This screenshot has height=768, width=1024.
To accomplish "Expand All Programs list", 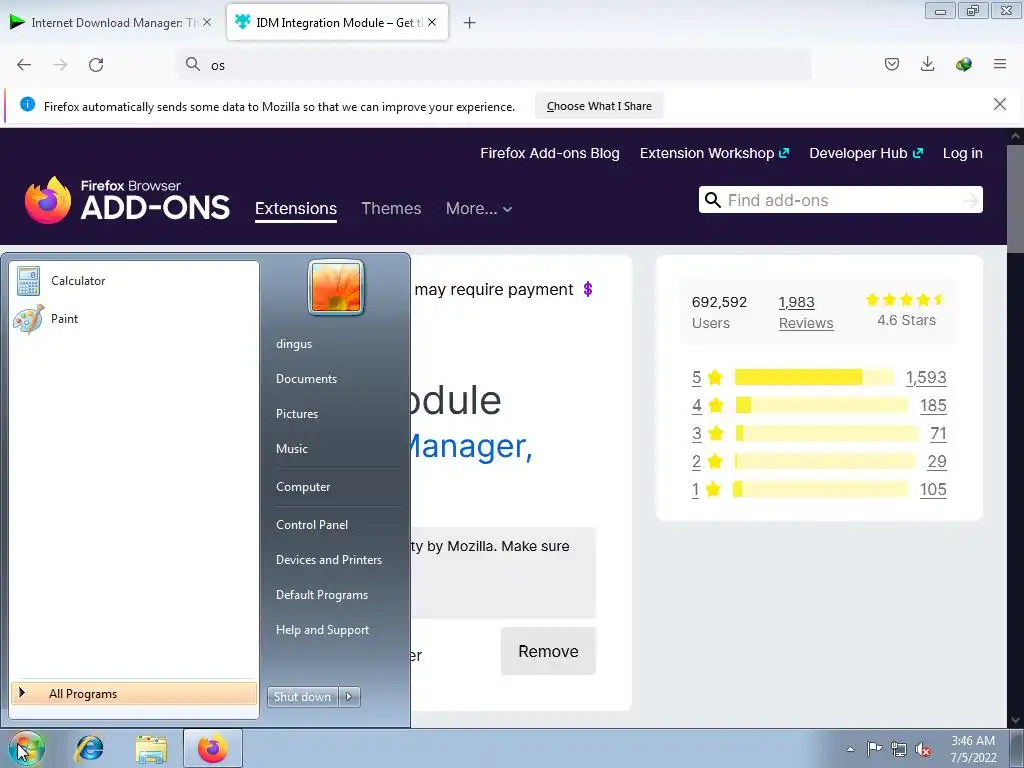I will 134,694.
